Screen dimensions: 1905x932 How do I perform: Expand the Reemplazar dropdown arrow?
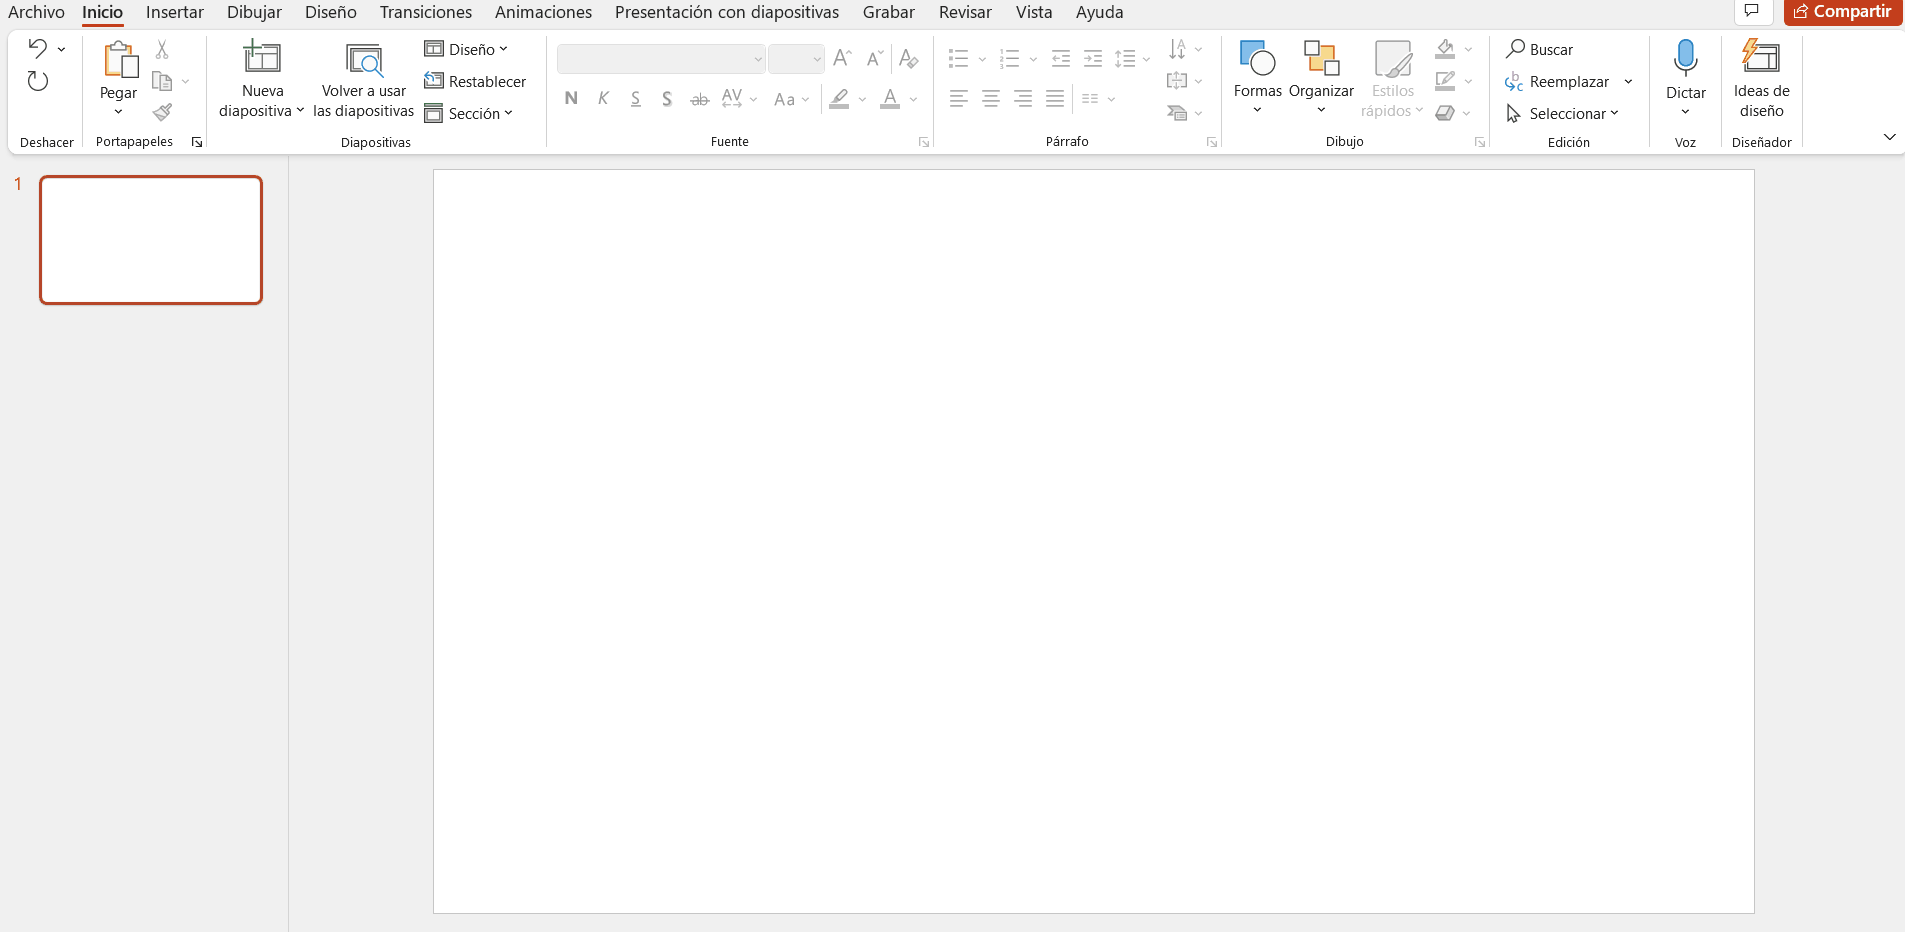[1628, 81]
